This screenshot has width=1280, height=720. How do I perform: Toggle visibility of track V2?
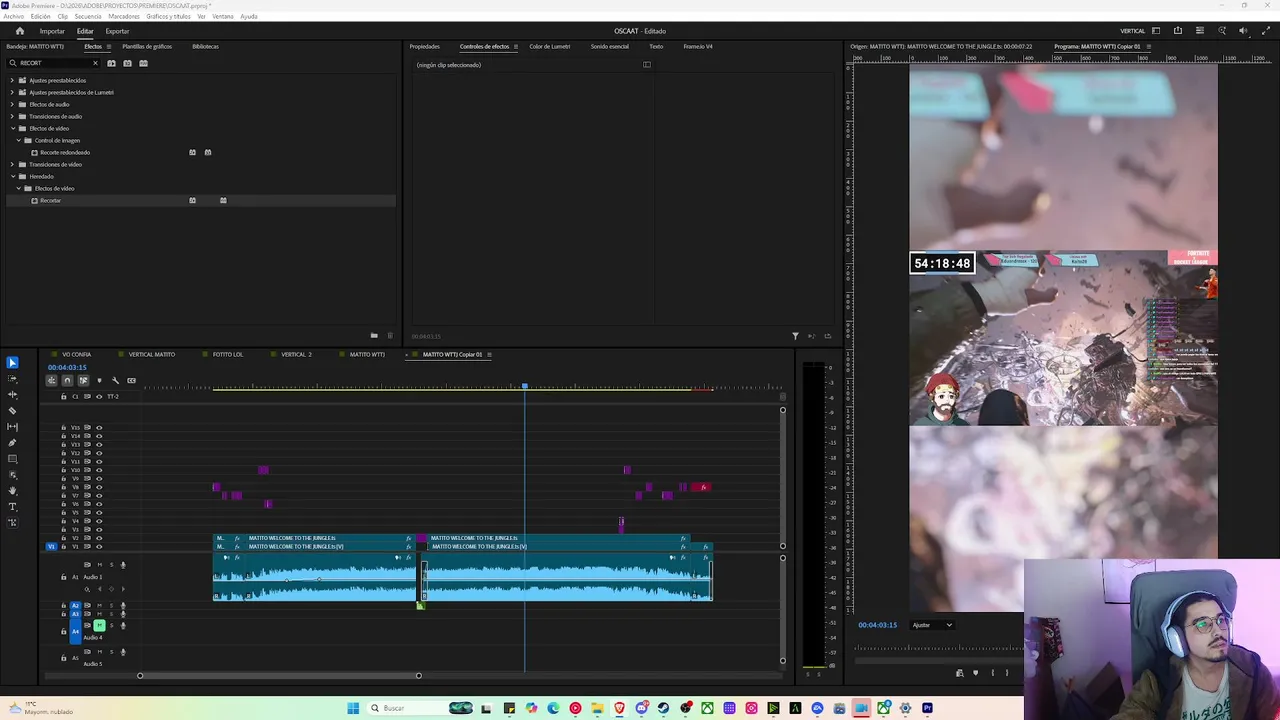[x=98, y=538]
